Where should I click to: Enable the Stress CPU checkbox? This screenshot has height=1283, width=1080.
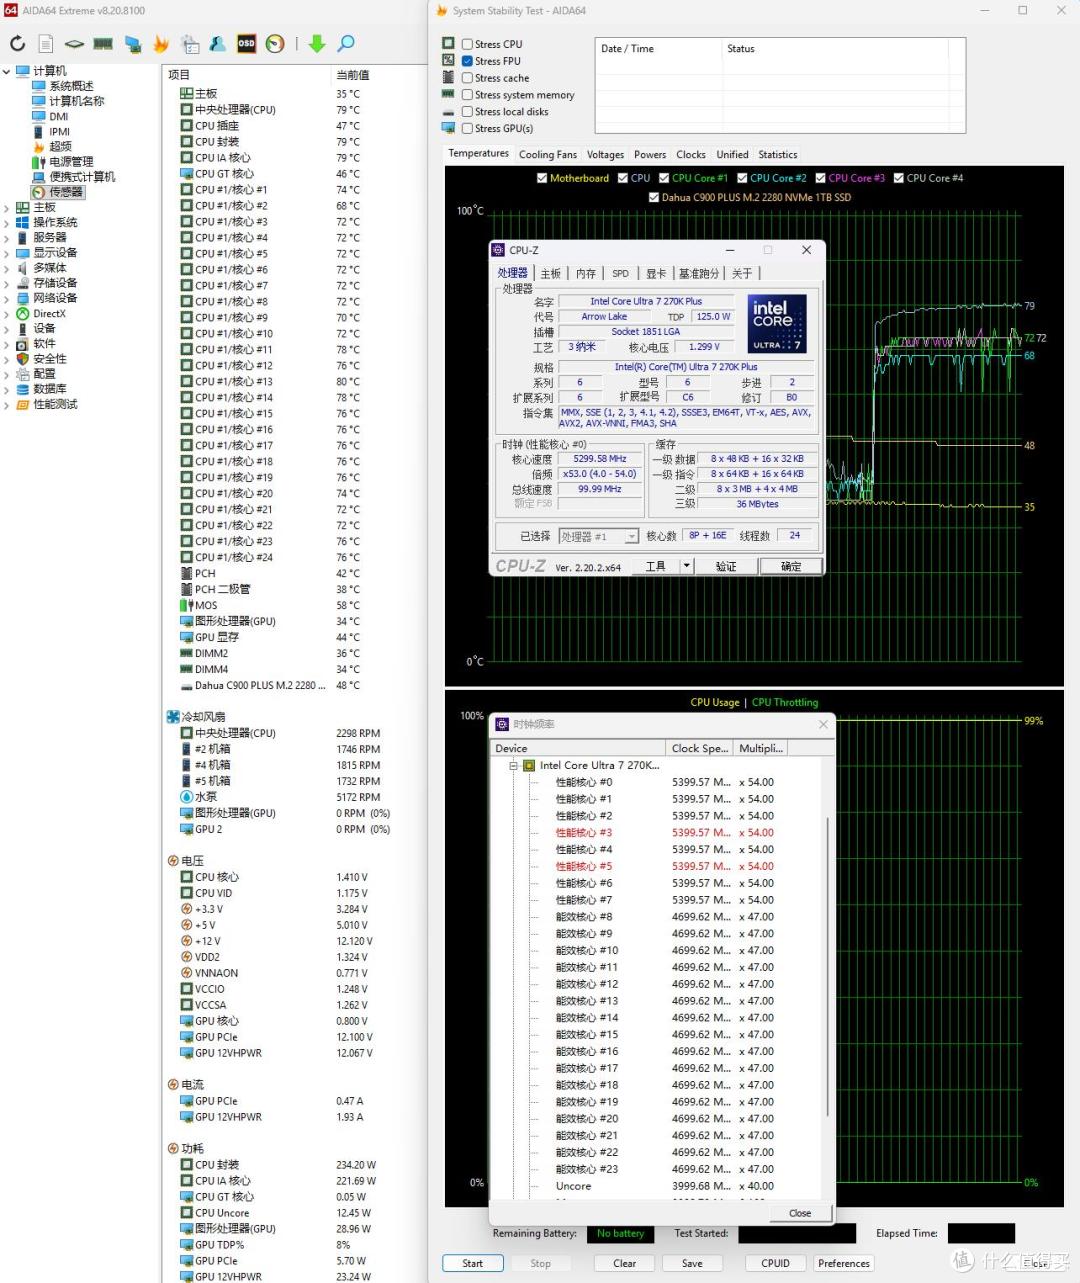tap(467, 44)
